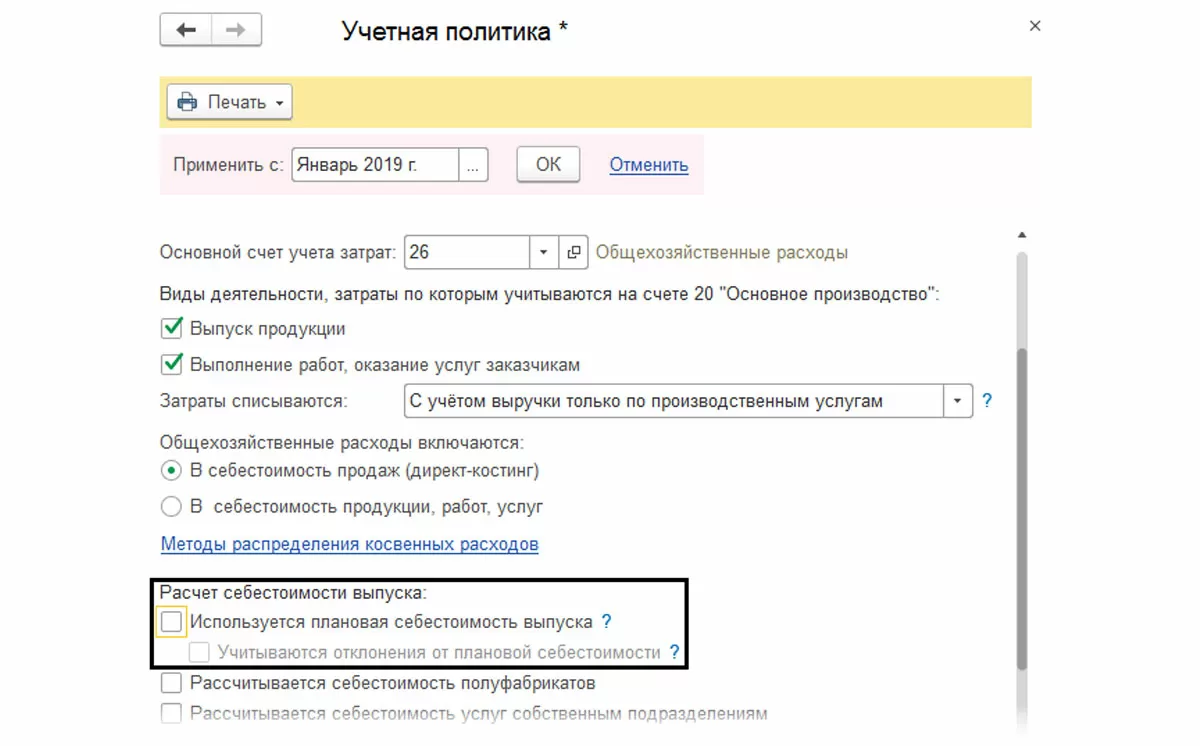
Task: Open help for planned cost usage
Action: [x=606, y=622]
